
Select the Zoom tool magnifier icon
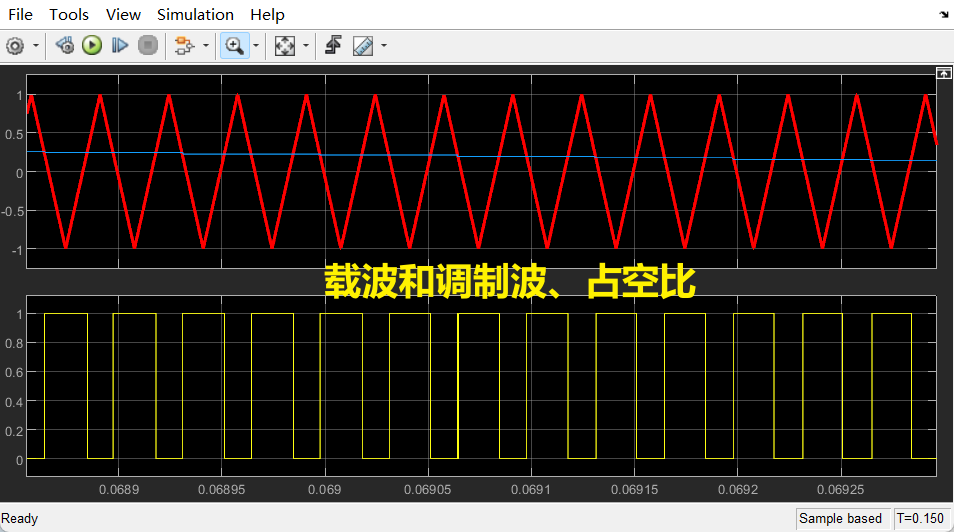234,46
